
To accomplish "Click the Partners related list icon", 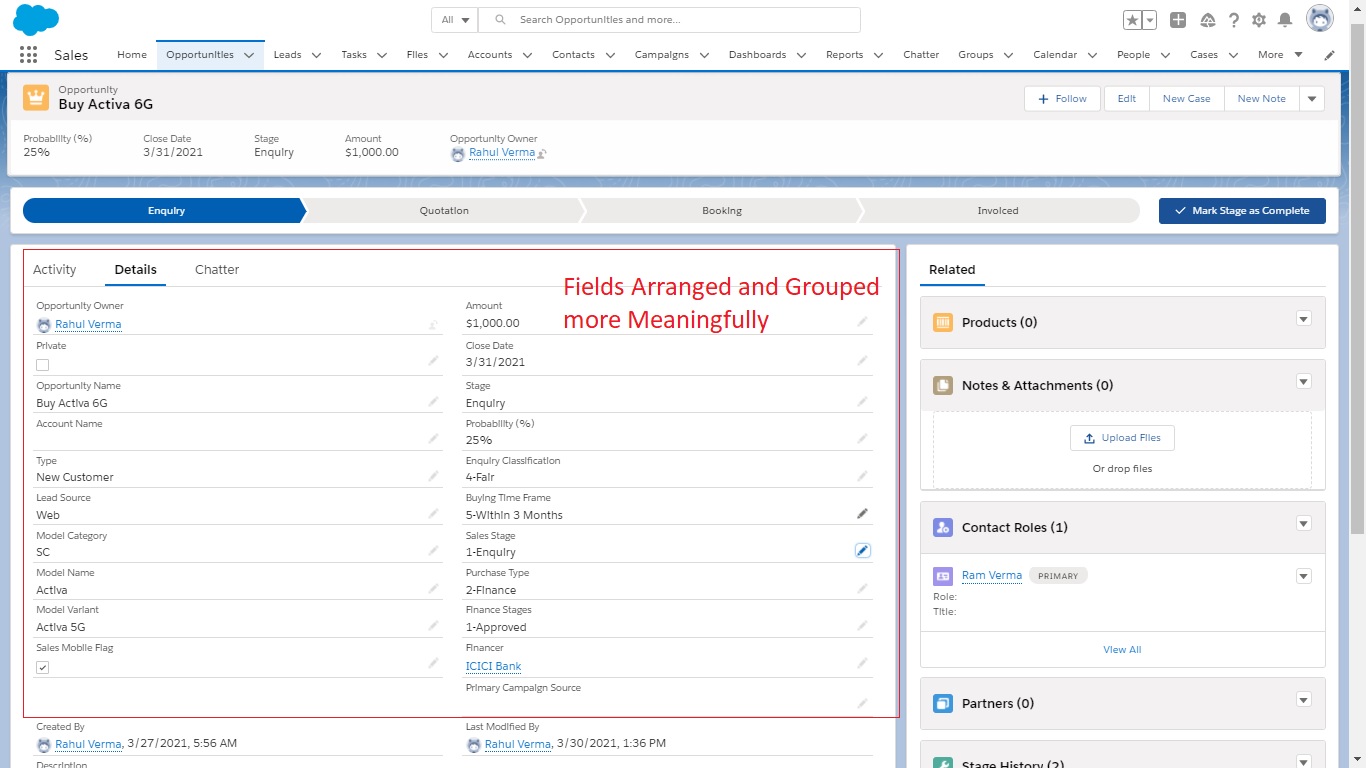I will (942, 703).
